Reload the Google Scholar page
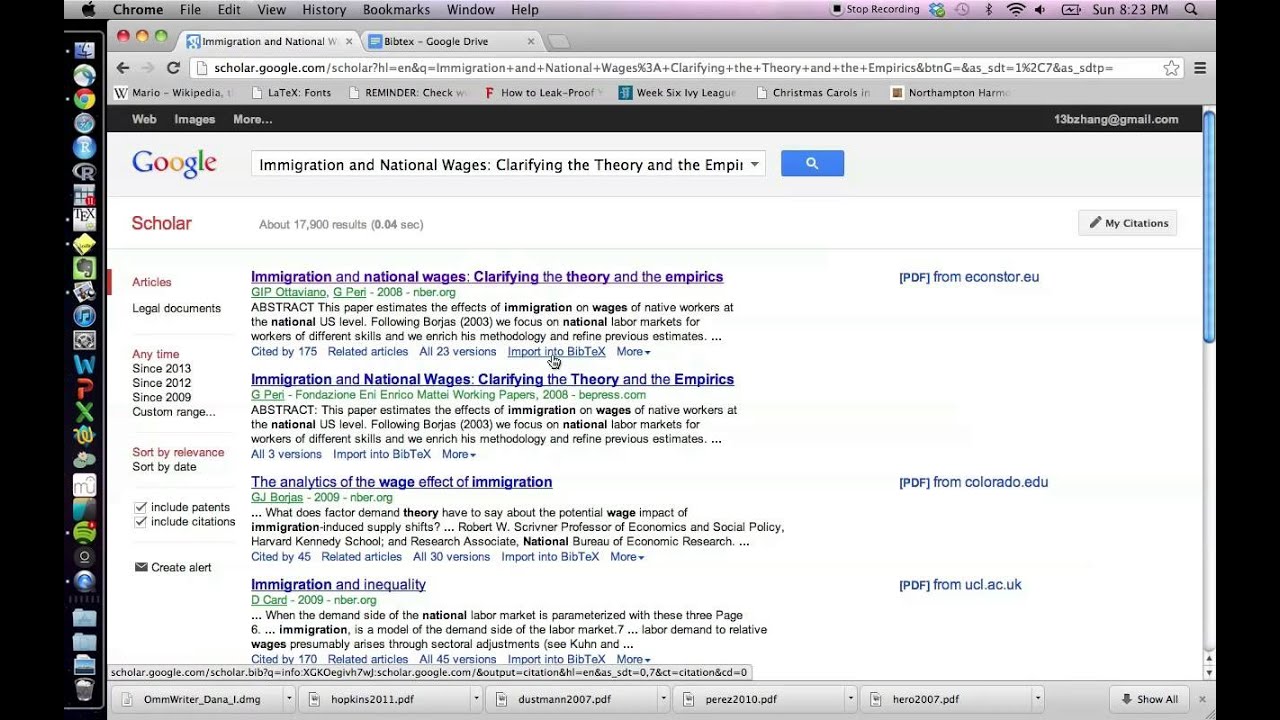 (173, 68)
